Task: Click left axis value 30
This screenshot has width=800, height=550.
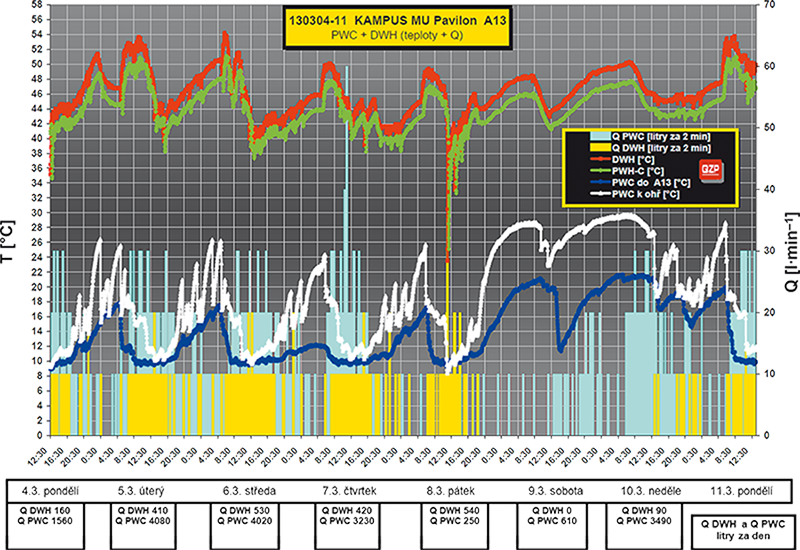Action: (39, 213)
